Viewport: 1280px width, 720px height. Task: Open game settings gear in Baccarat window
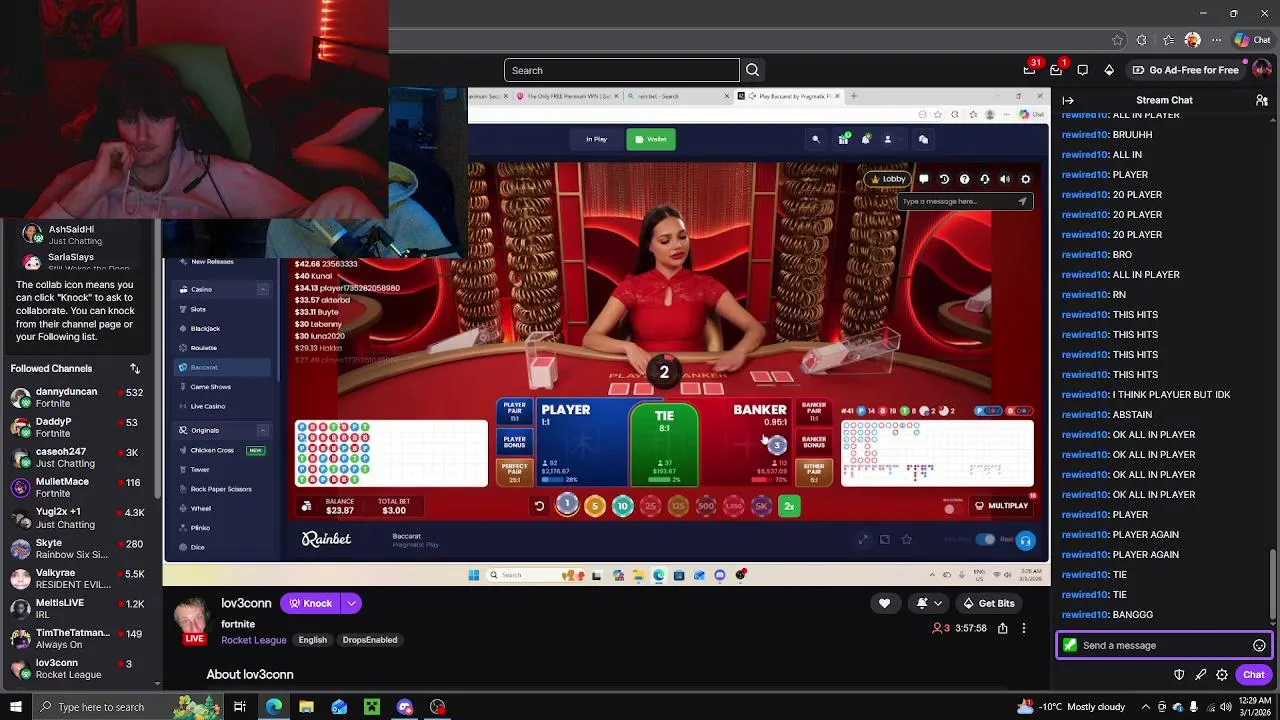(x=1025, y=179)
